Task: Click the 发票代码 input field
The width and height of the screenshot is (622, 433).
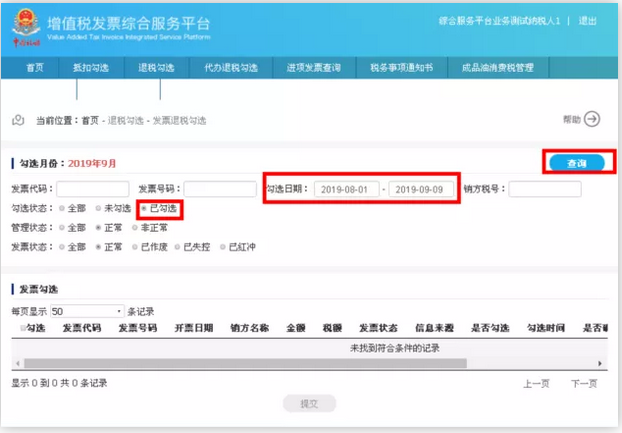Action: (x=92, y=189)
